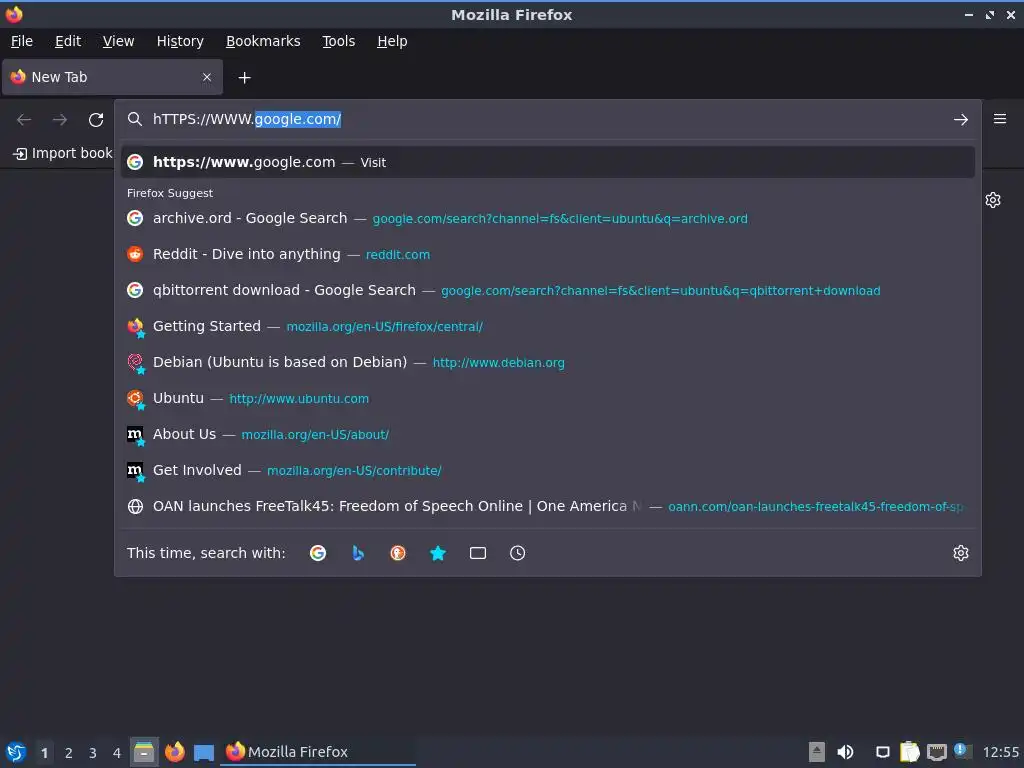Open the Bookmarks menu
The height and width of the screenshot is (768, 1024).
pos(263,41)
